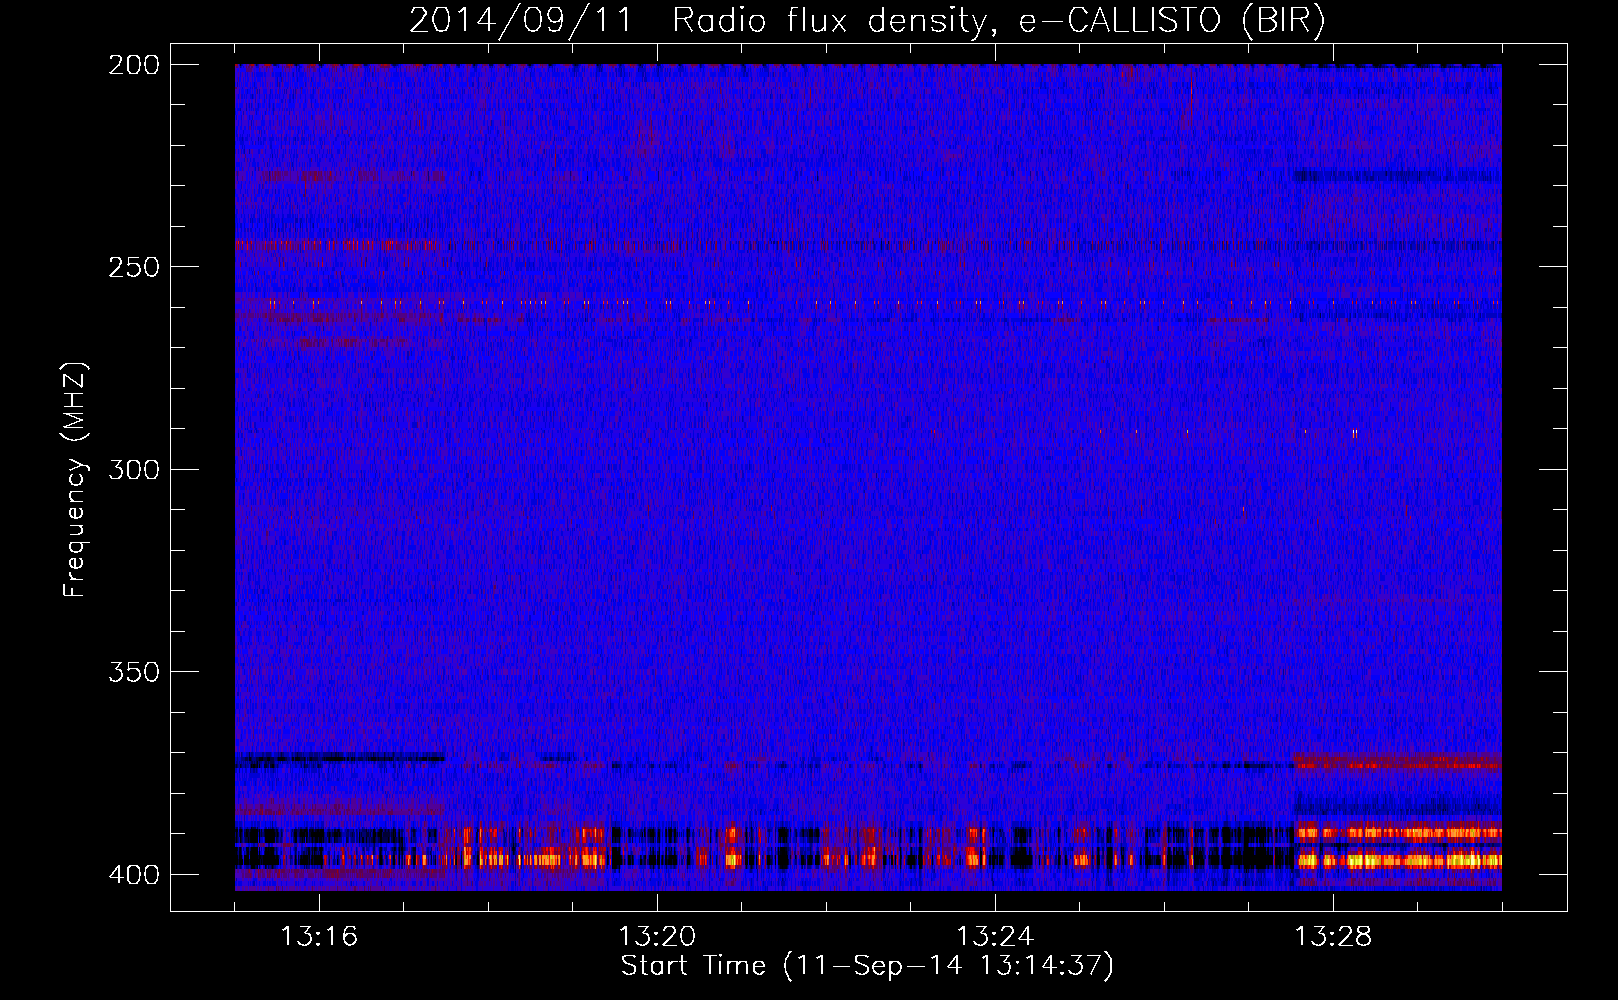Click the plot title "2014/09/11 Radio flux density, e-CALLISTO (BIR)"
The width and height of the screenshot is (1618, 1000).
tap(867, 21)
